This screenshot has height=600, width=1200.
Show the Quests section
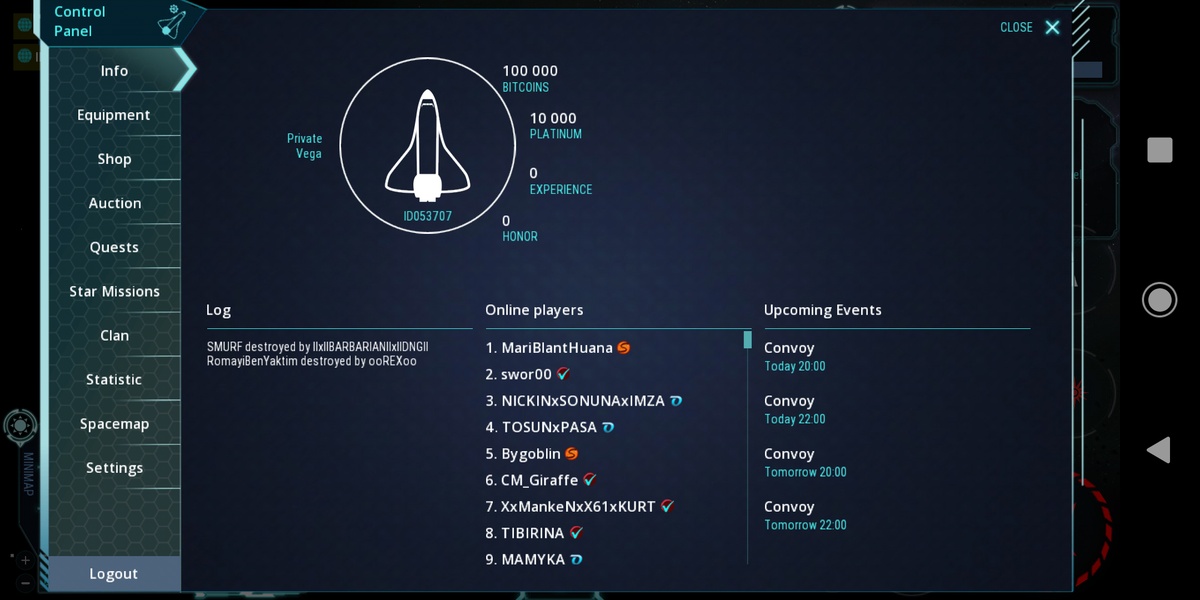click(x=114, y=247)
